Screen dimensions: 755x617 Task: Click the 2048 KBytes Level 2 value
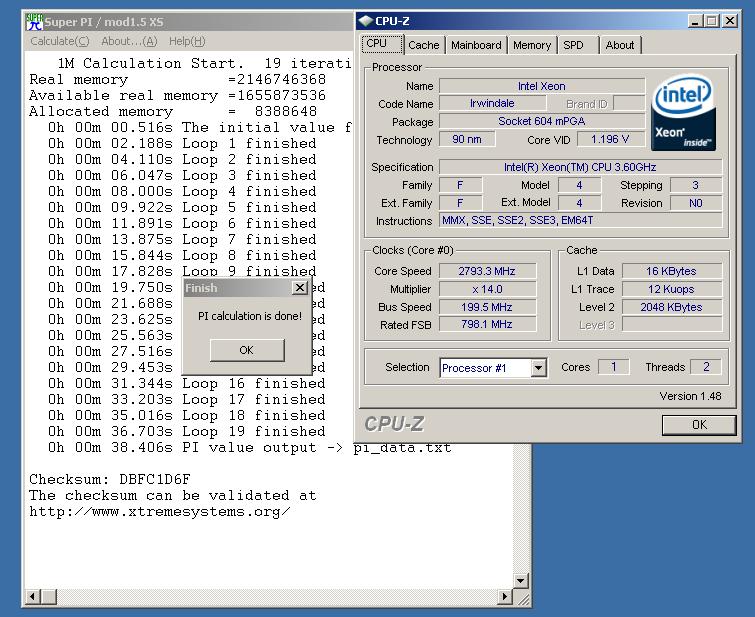(671, 307)
